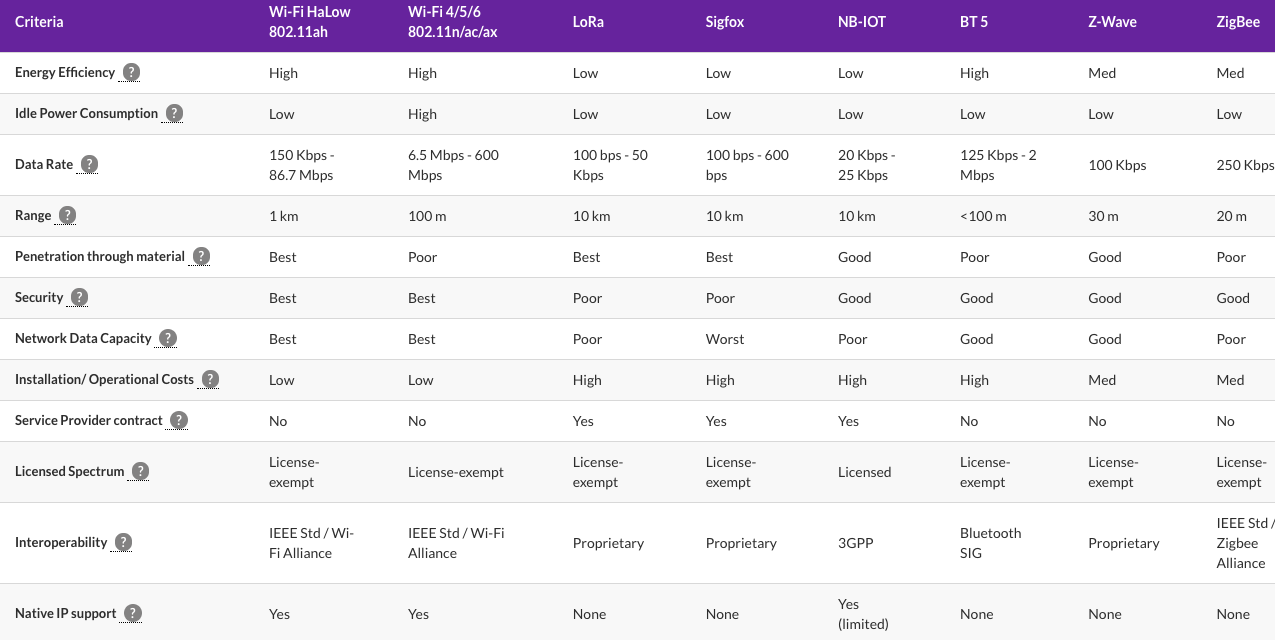Click the Security question mark icon
The height and width of the screenshot is (640, 1275).
(79, 297)
